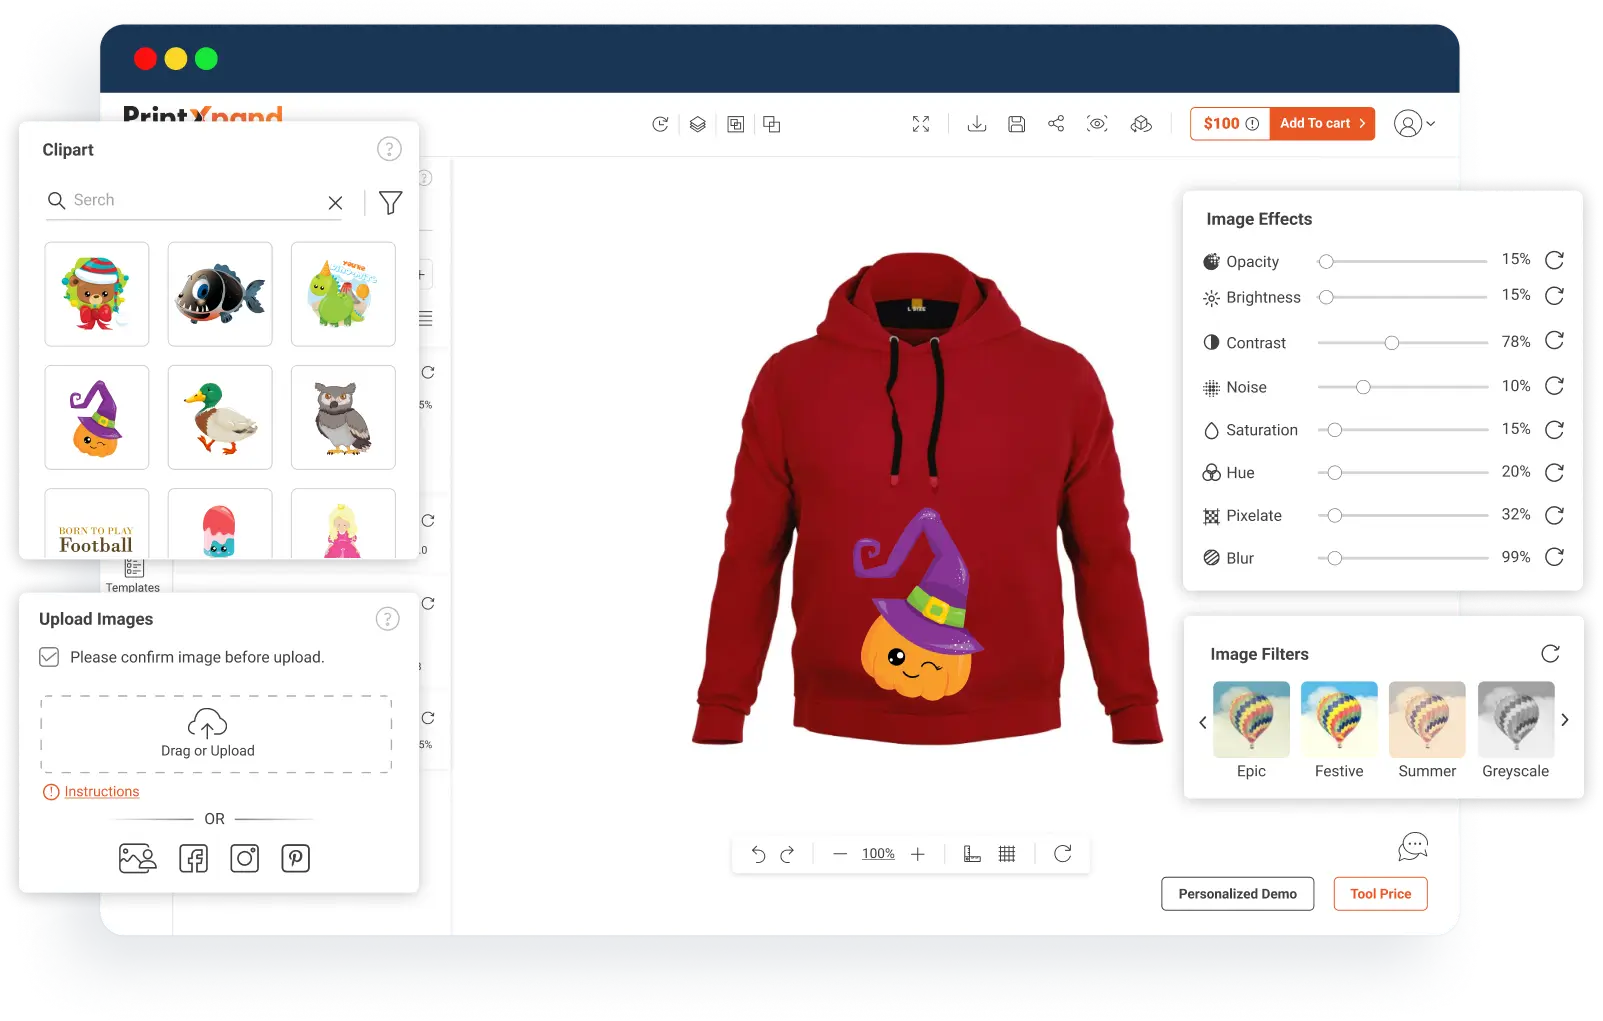Click the 3D cube view icon
The height and width of the screenshot is (1021, 1603).
click(1141, 124)
